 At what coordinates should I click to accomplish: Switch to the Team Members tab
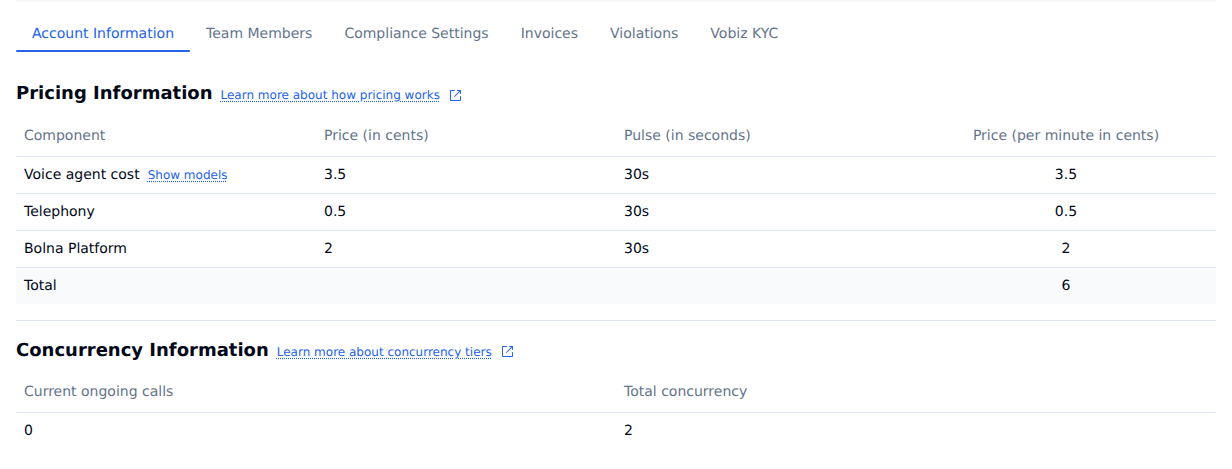[x=259, y=33]
